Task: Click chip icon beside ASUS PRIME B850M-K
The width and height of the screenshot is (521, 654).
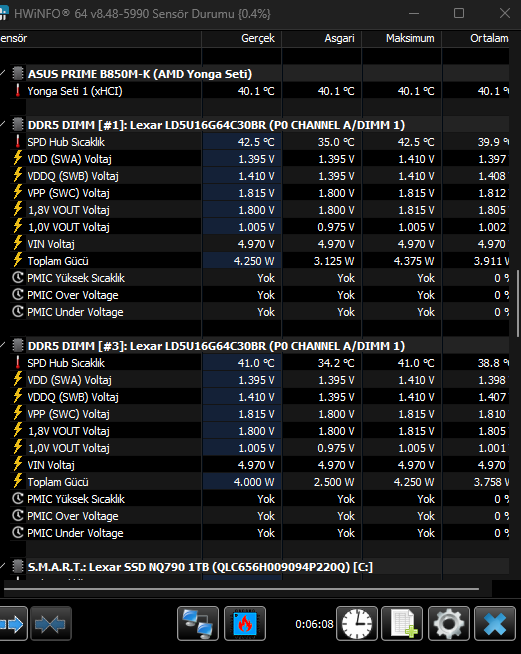Action: [18, 74]
